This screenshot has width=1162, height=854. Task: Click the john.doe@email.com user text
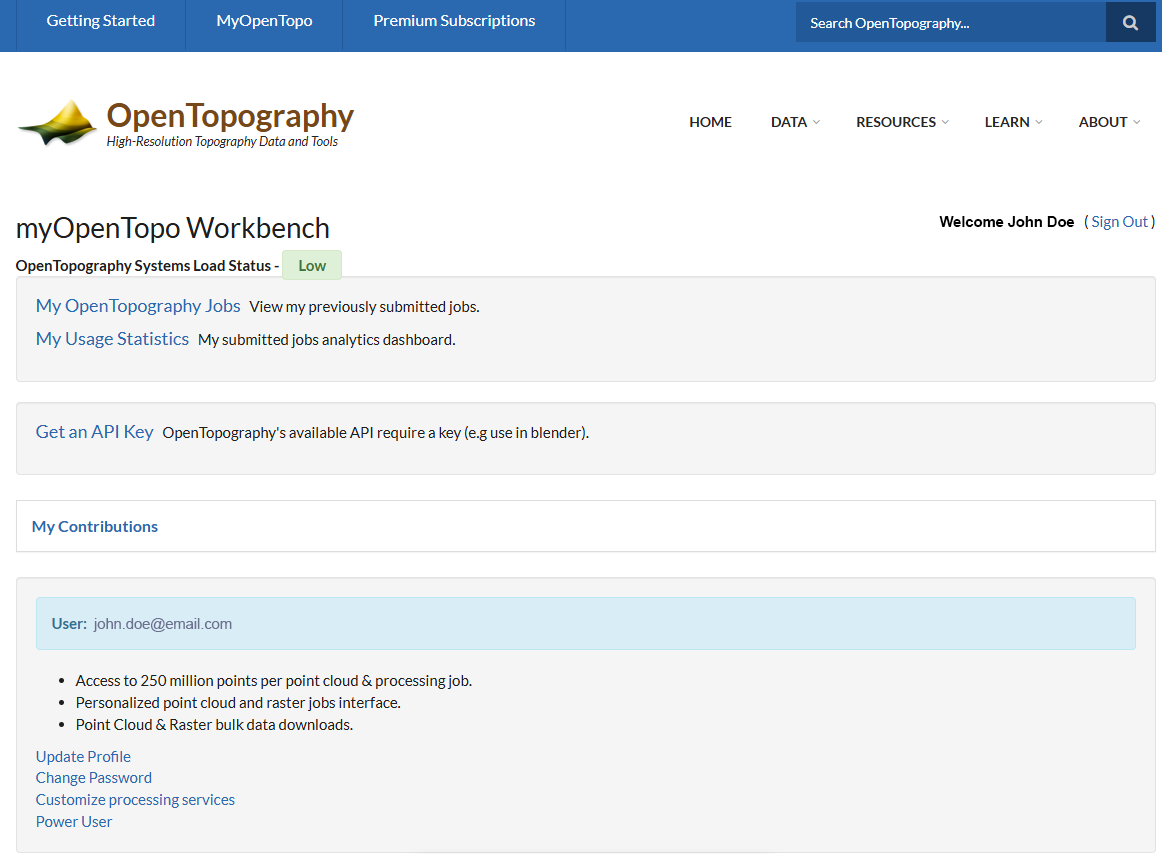(162, 624)
